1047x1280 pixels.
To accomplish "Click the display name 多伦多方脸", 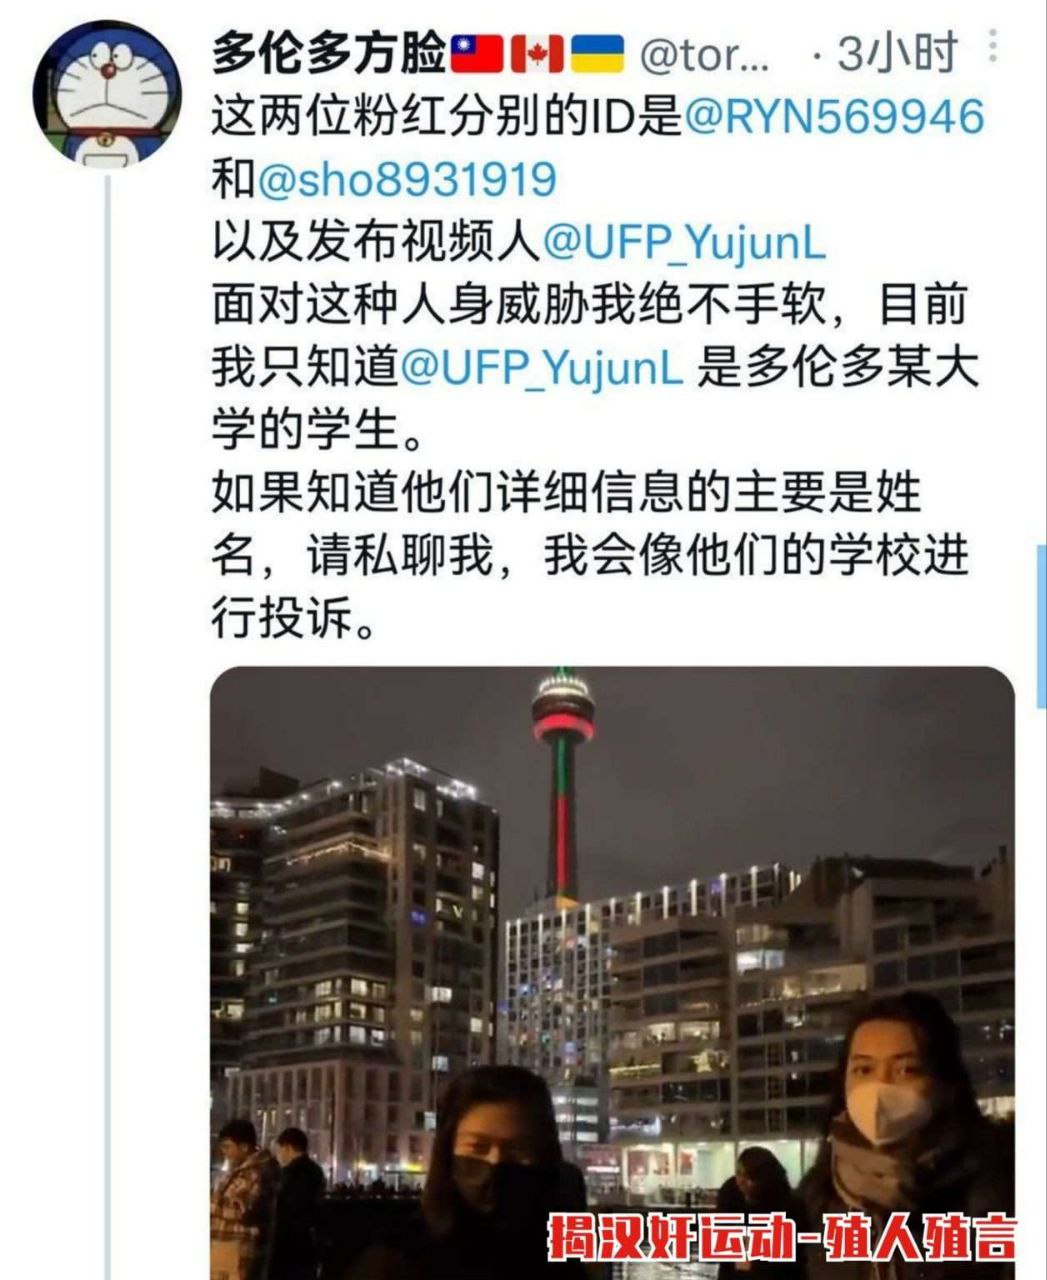I will point(328,53).
